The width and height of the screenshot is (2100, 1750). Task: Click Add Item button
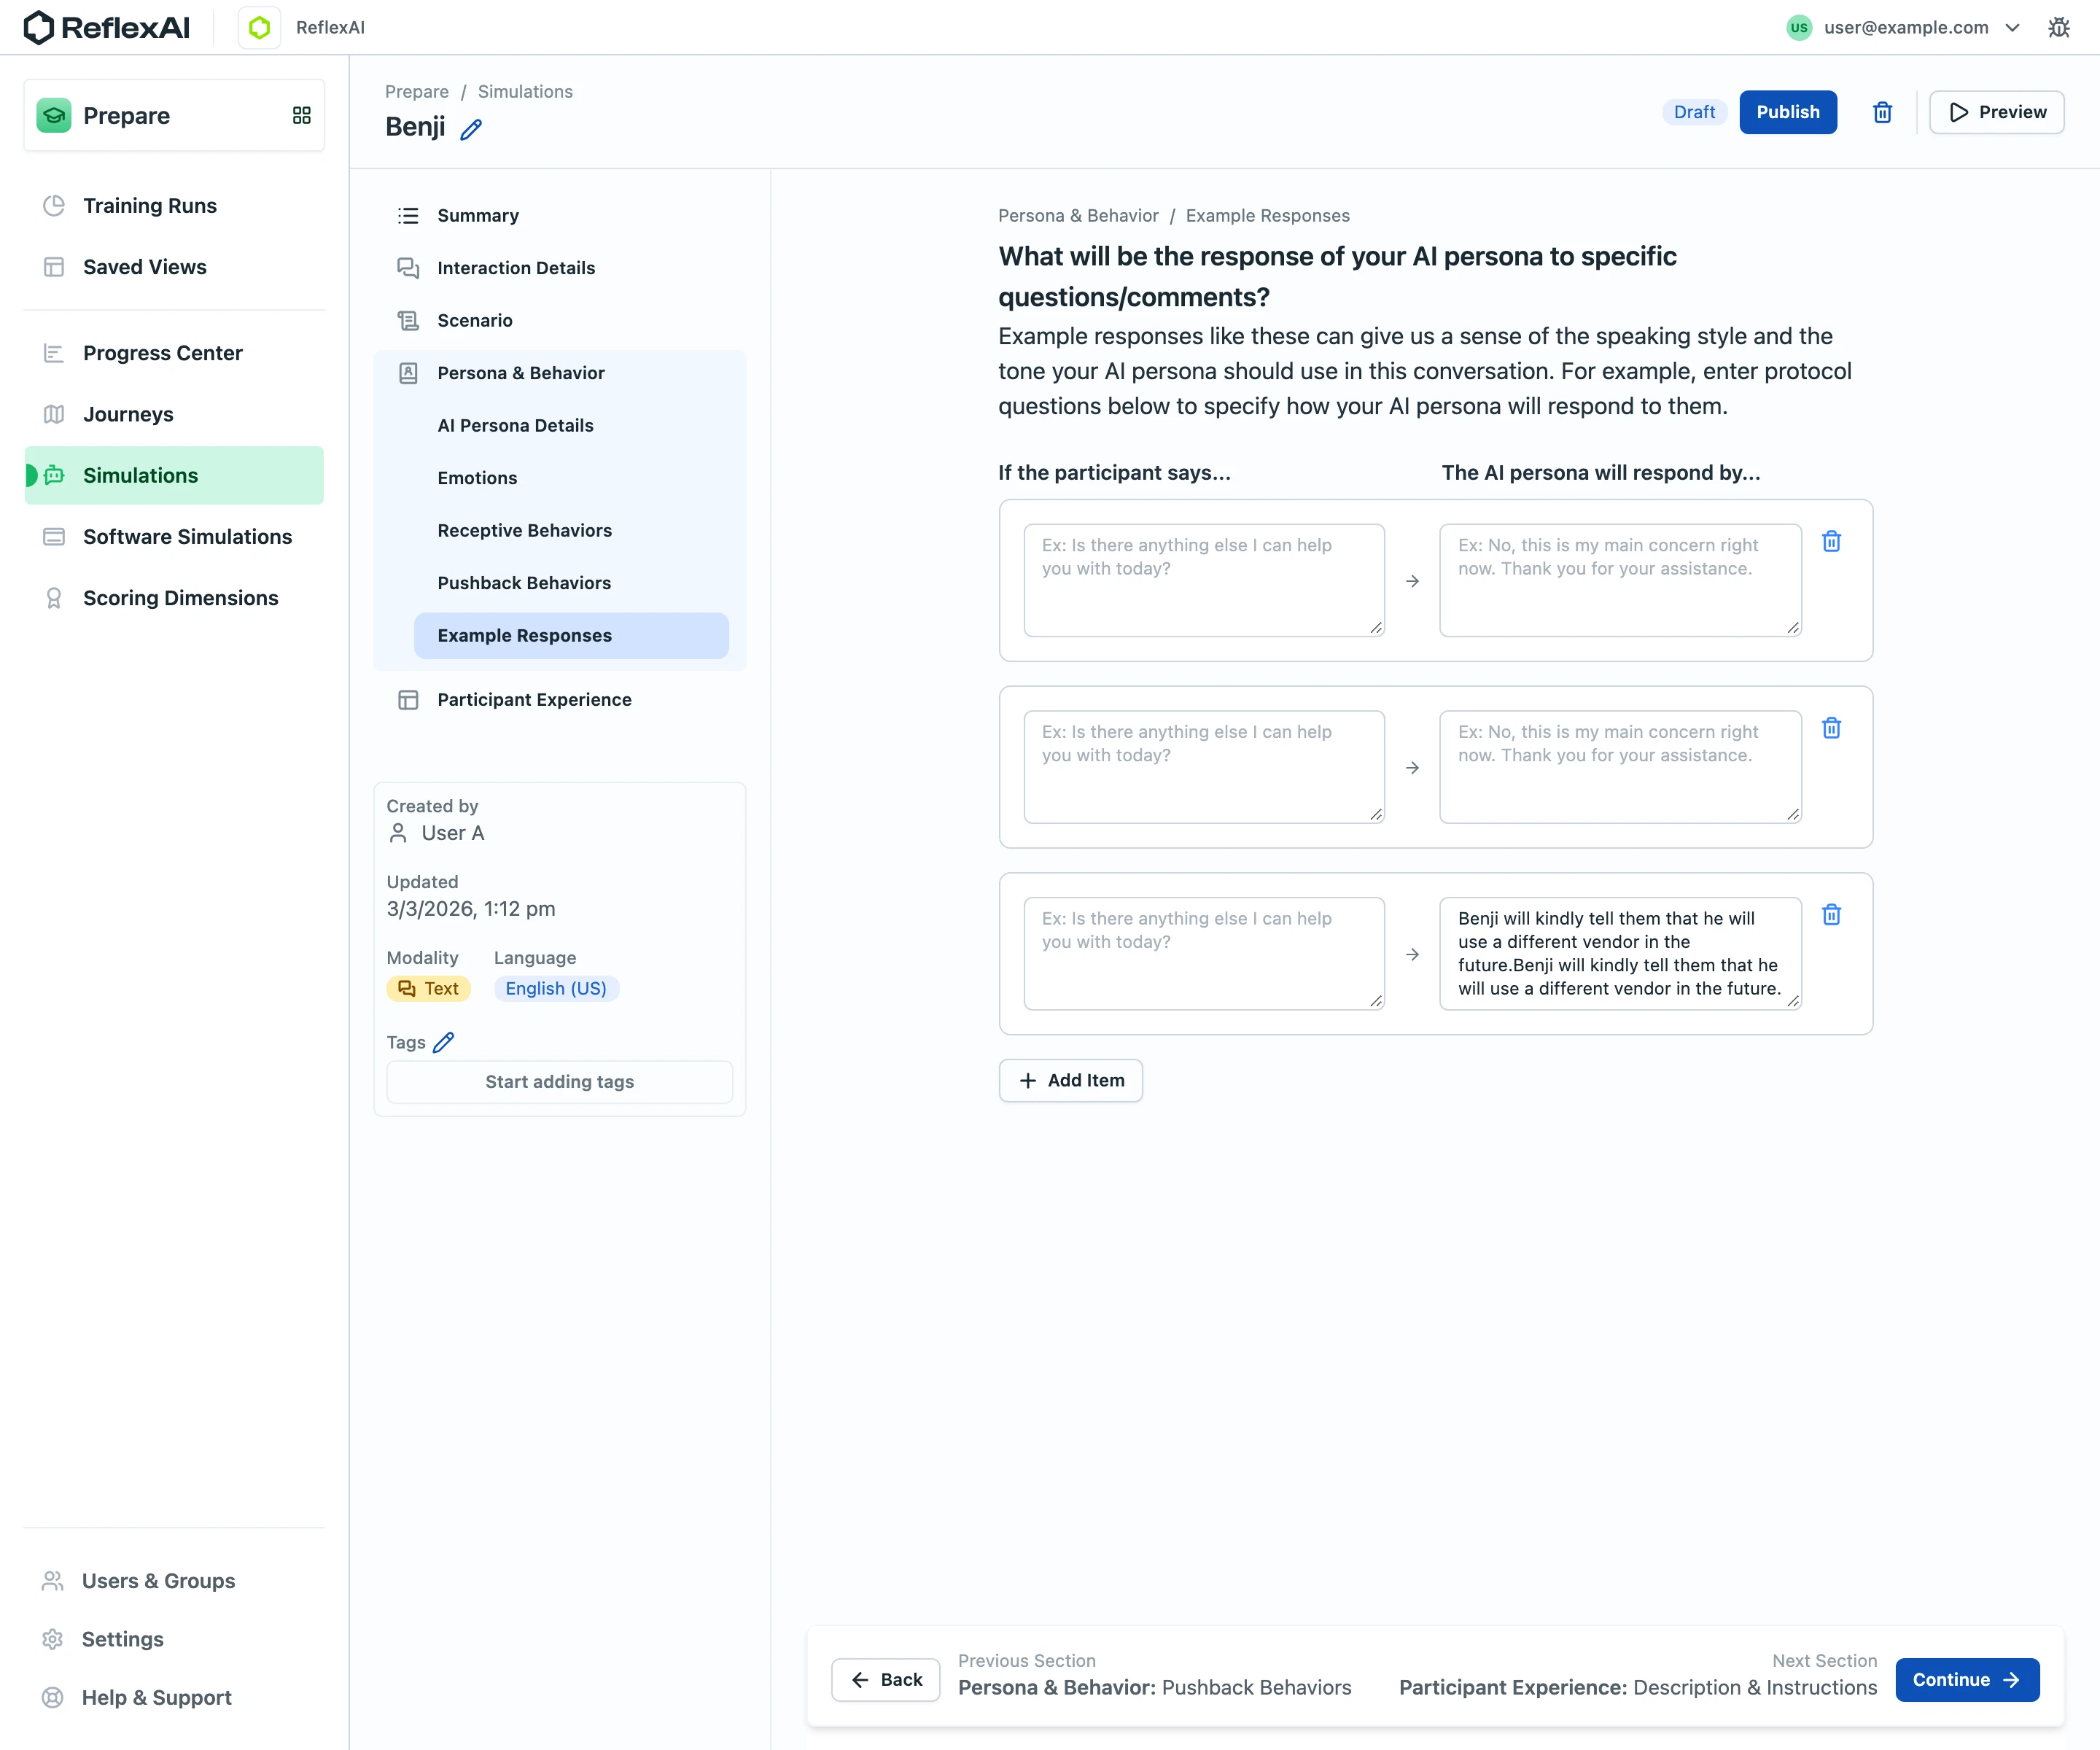[x=1070, y=1080]
